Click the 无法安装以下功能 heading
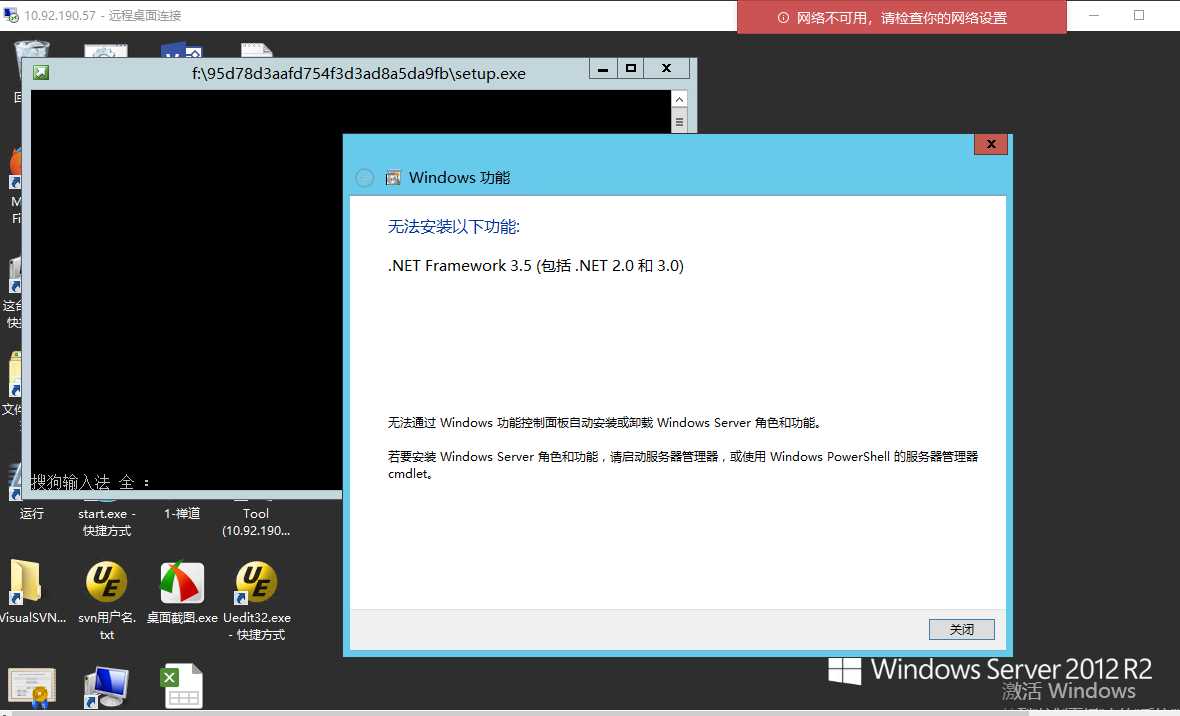The width and height of the screenshot is (1180, 716). click(454, 227)
